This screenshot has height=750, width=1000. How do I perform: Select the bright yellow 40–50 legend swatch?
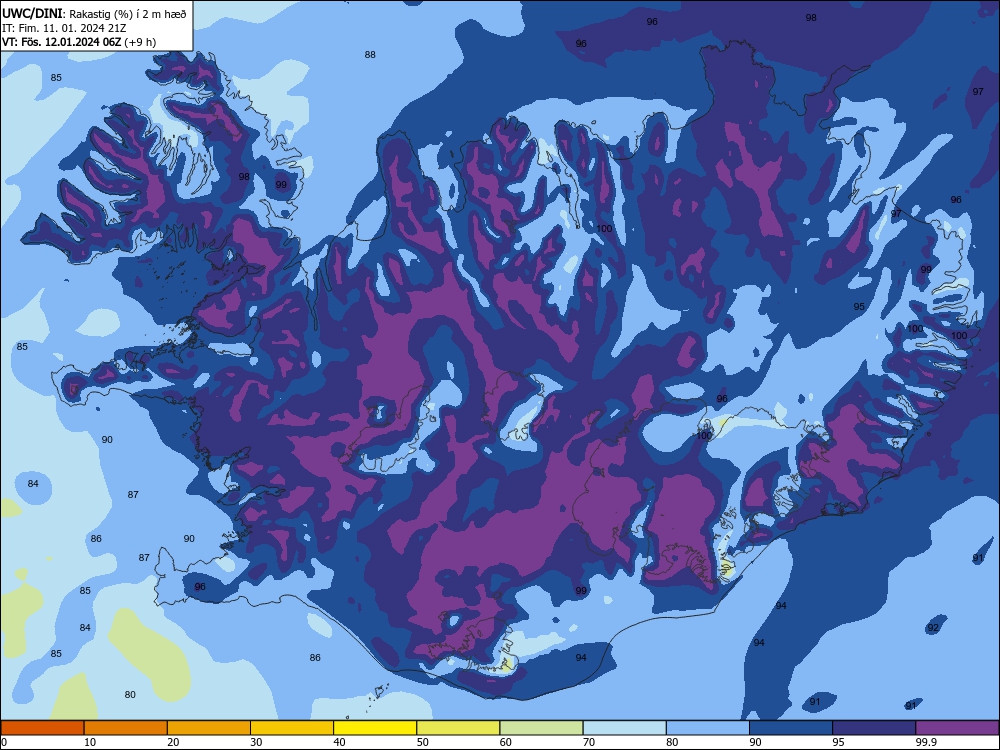tap(375, 728)
